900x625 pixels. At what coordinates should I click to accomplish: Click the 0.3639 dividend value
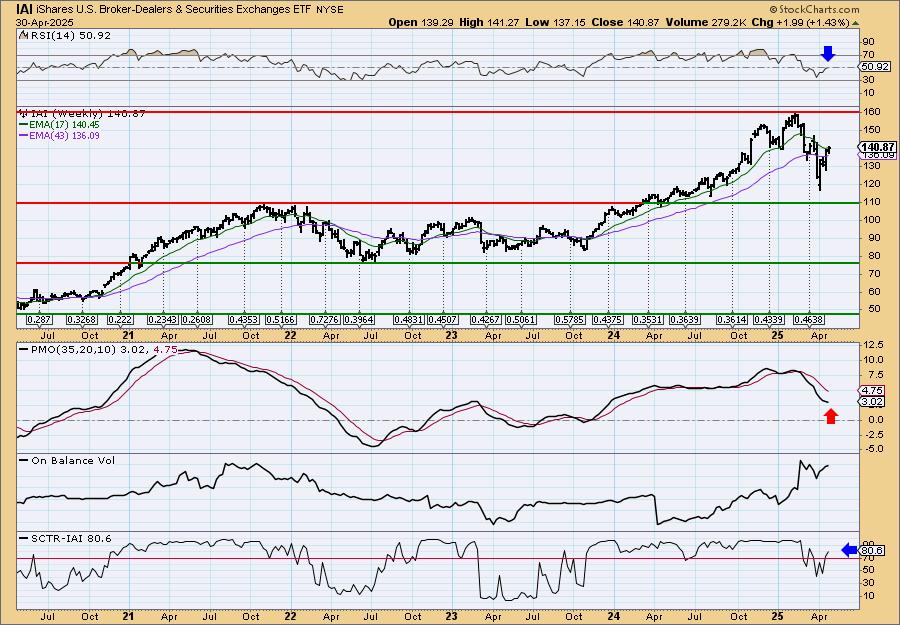[x=684, y=319]
